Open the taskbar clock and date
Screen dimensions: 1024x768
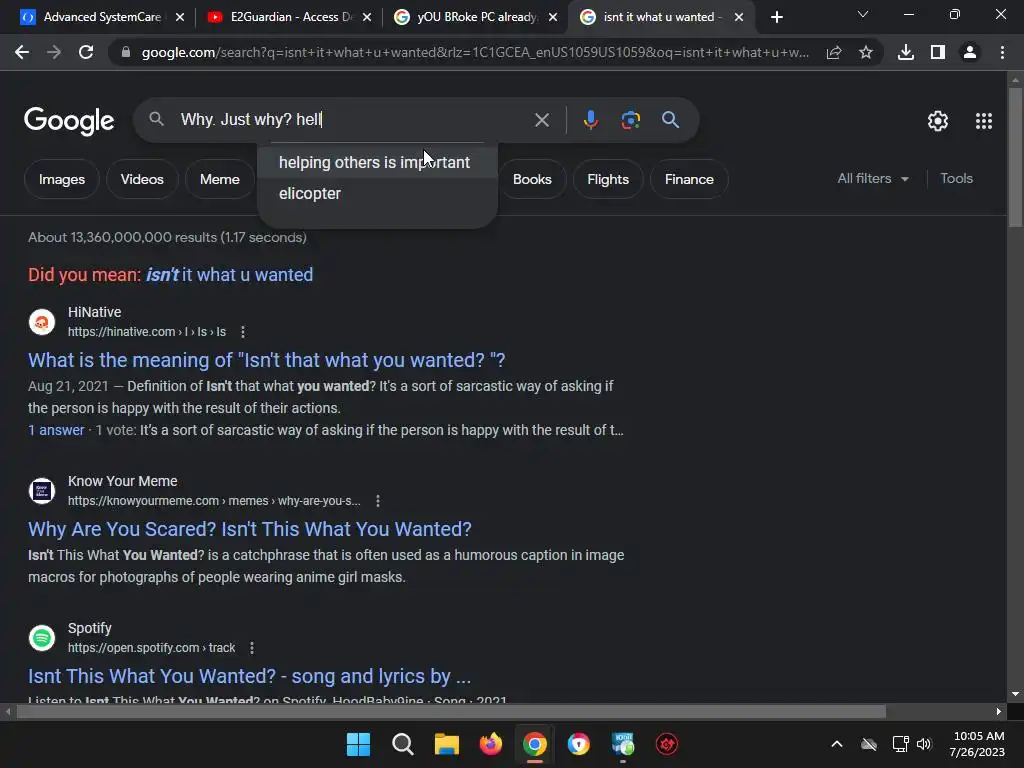(977, 744)
